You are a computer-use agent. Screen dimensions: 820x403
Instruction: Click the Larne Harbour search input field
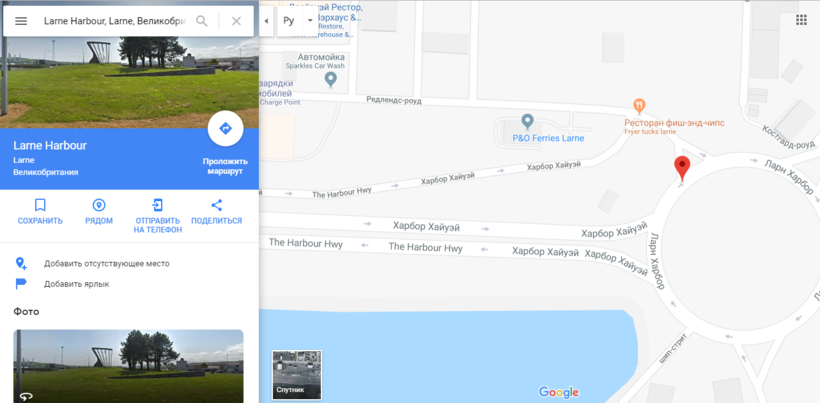click(115, 21)
